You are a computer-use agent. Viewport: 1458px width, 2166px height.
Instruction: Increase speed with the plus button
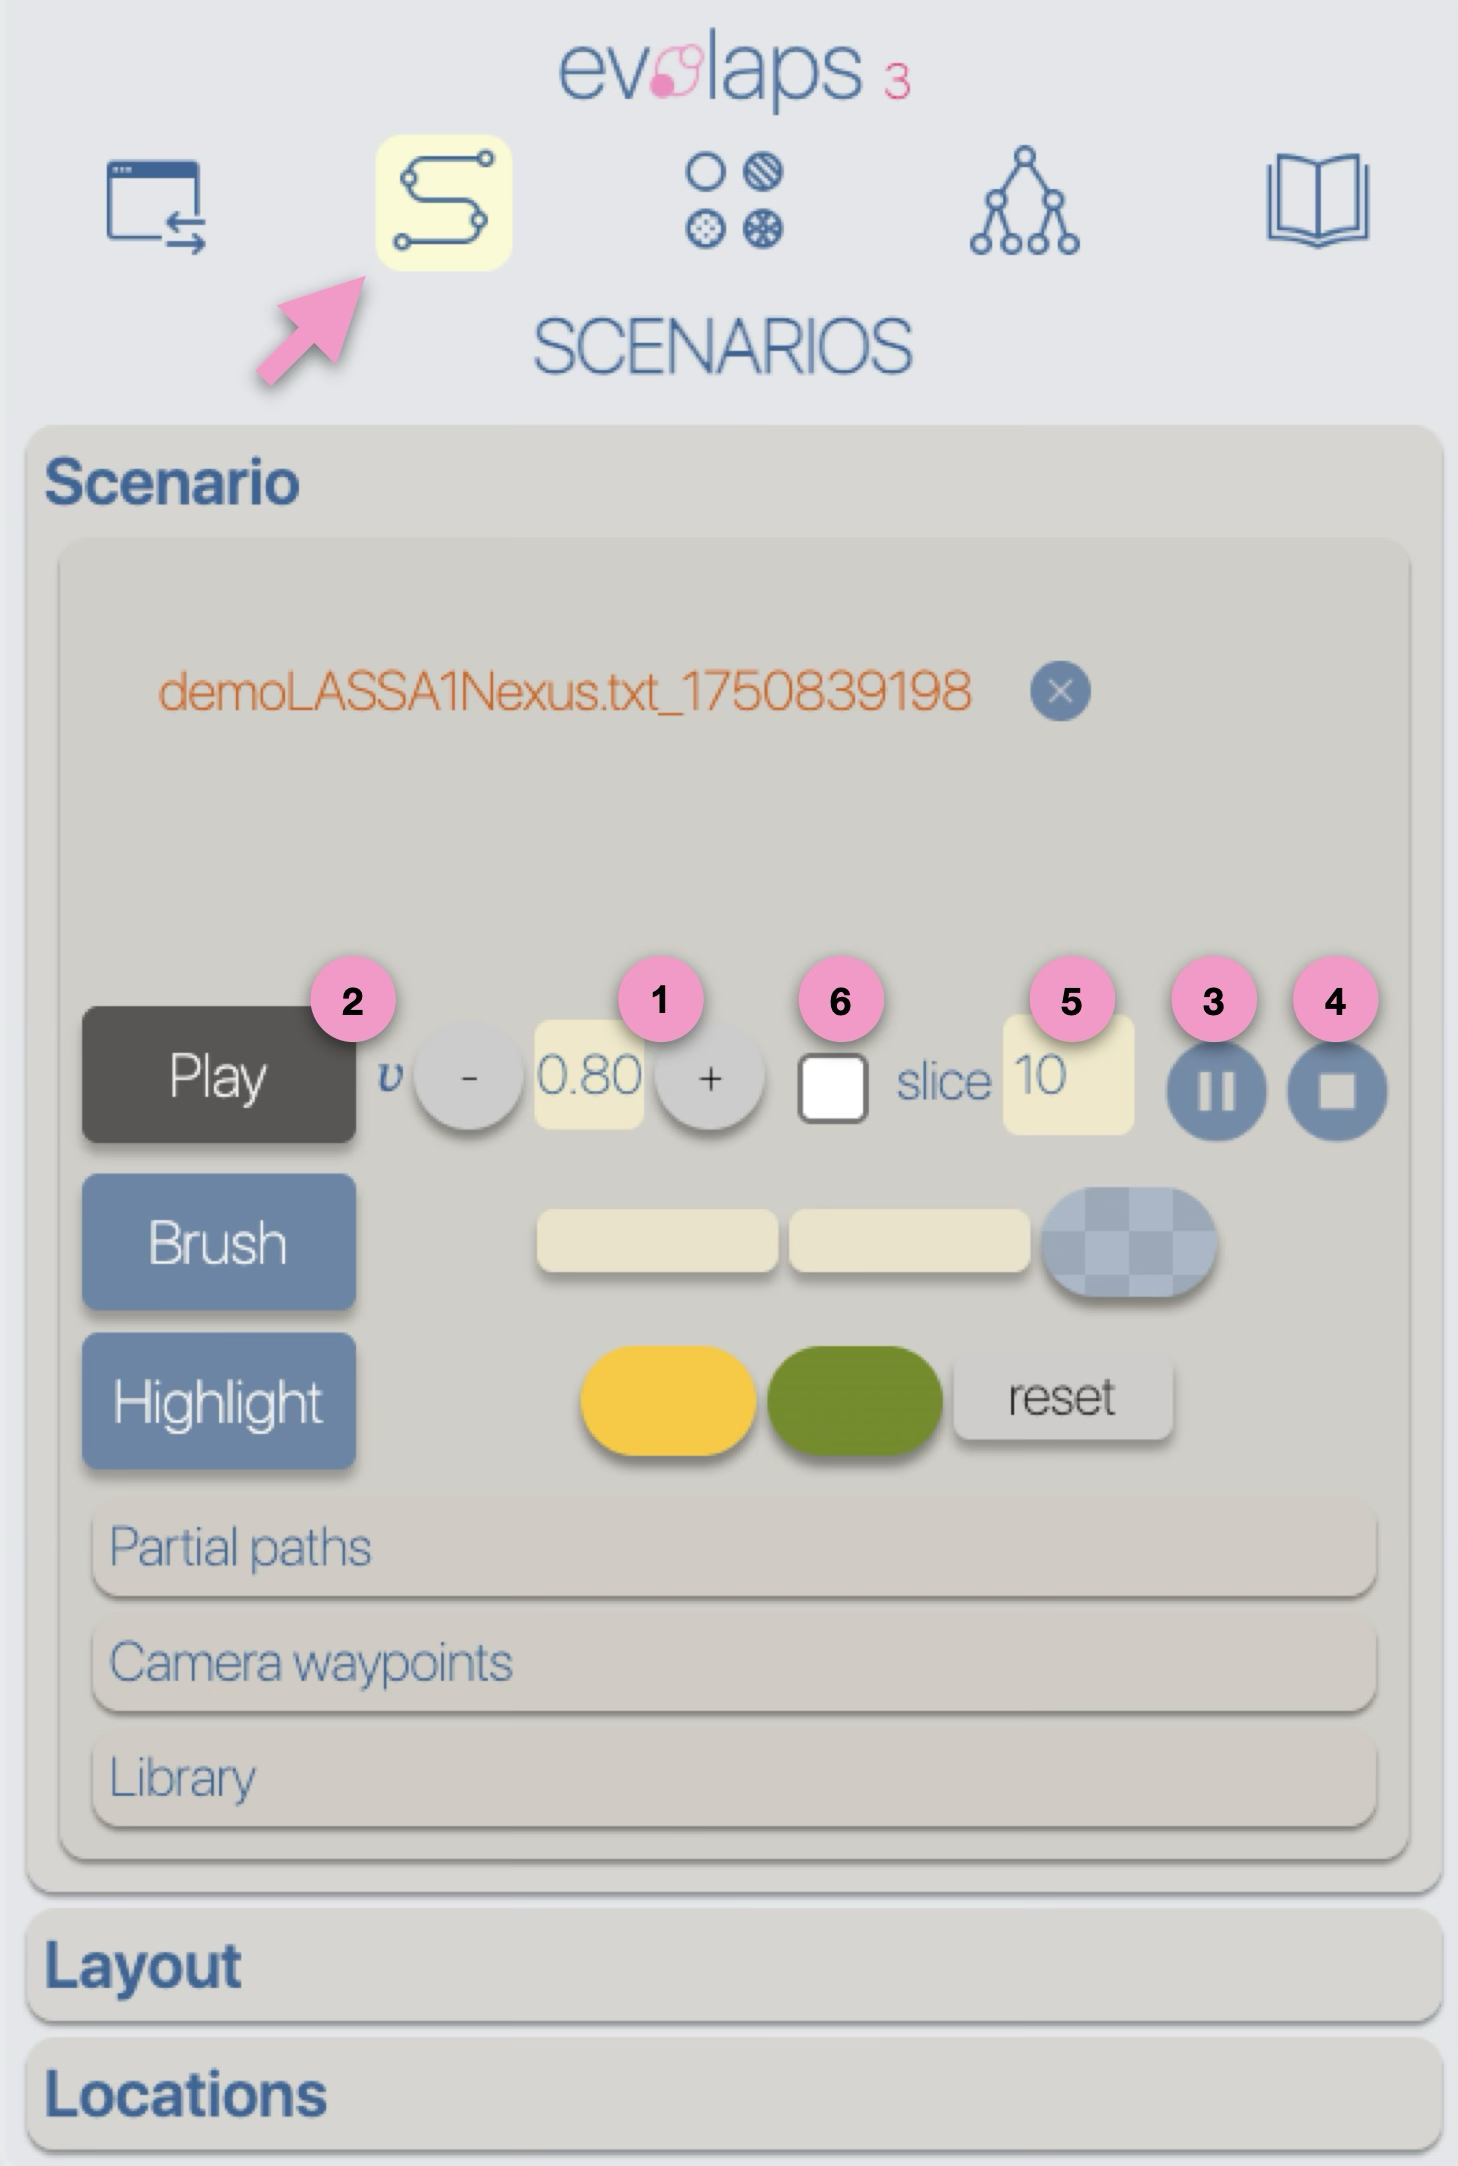(710, 1078)
